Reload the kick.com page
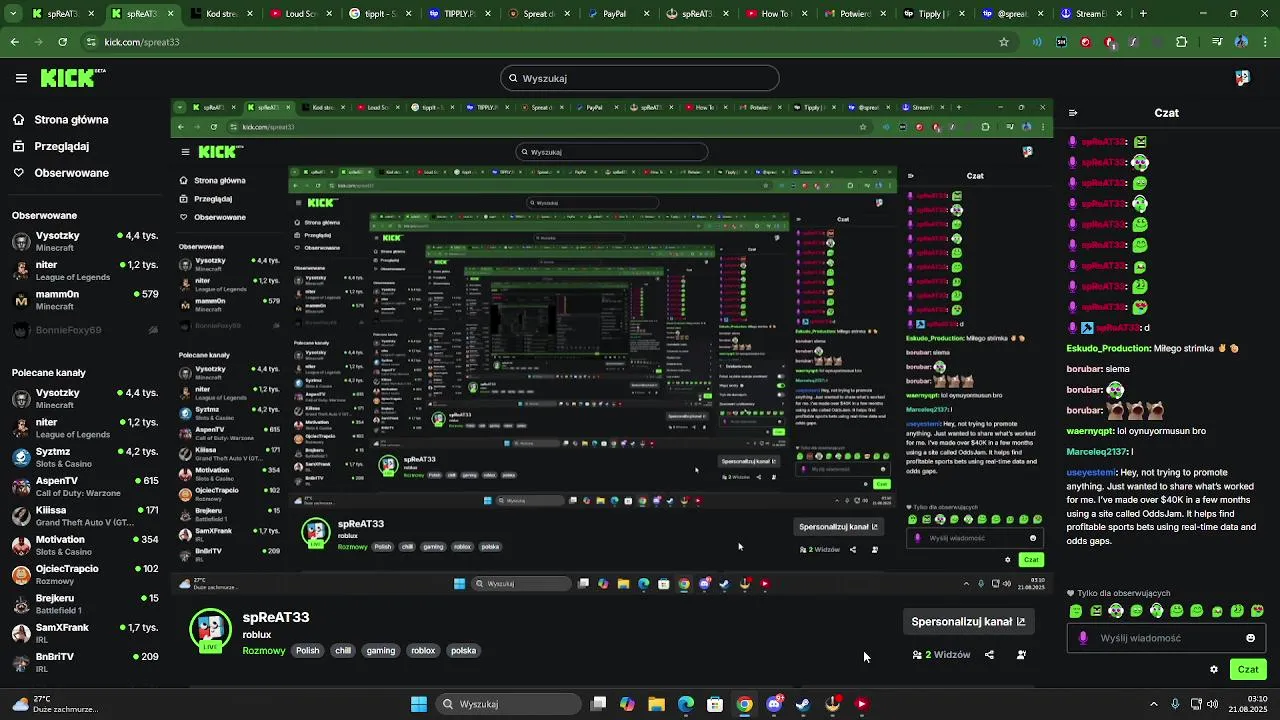Viewport: 1280px width, 720px height. coord(63,42)
